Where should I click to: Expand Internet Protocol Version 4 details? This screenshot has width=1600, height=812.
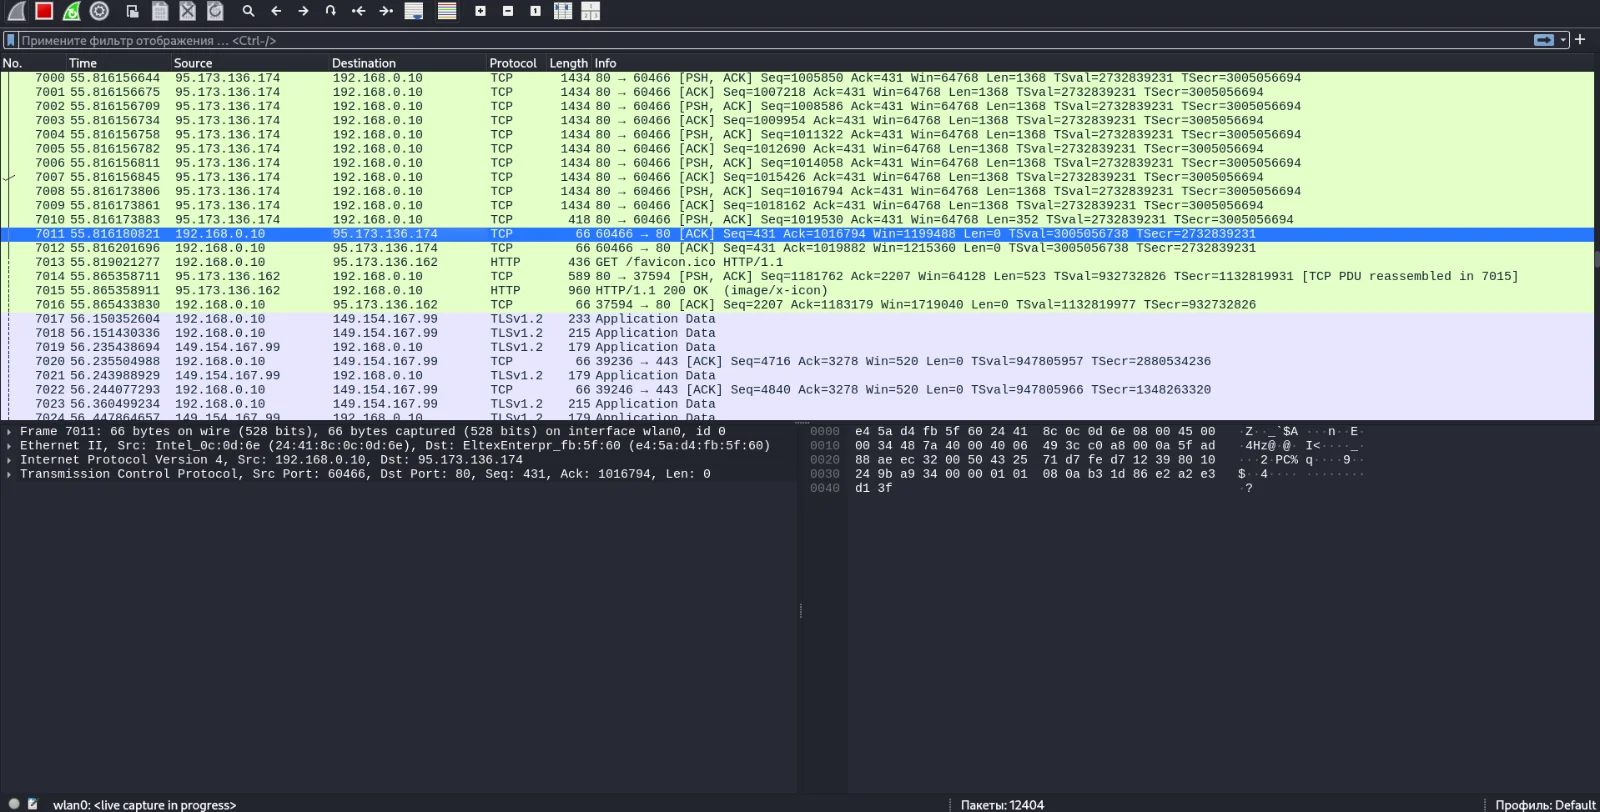click(x=9, y=460)
